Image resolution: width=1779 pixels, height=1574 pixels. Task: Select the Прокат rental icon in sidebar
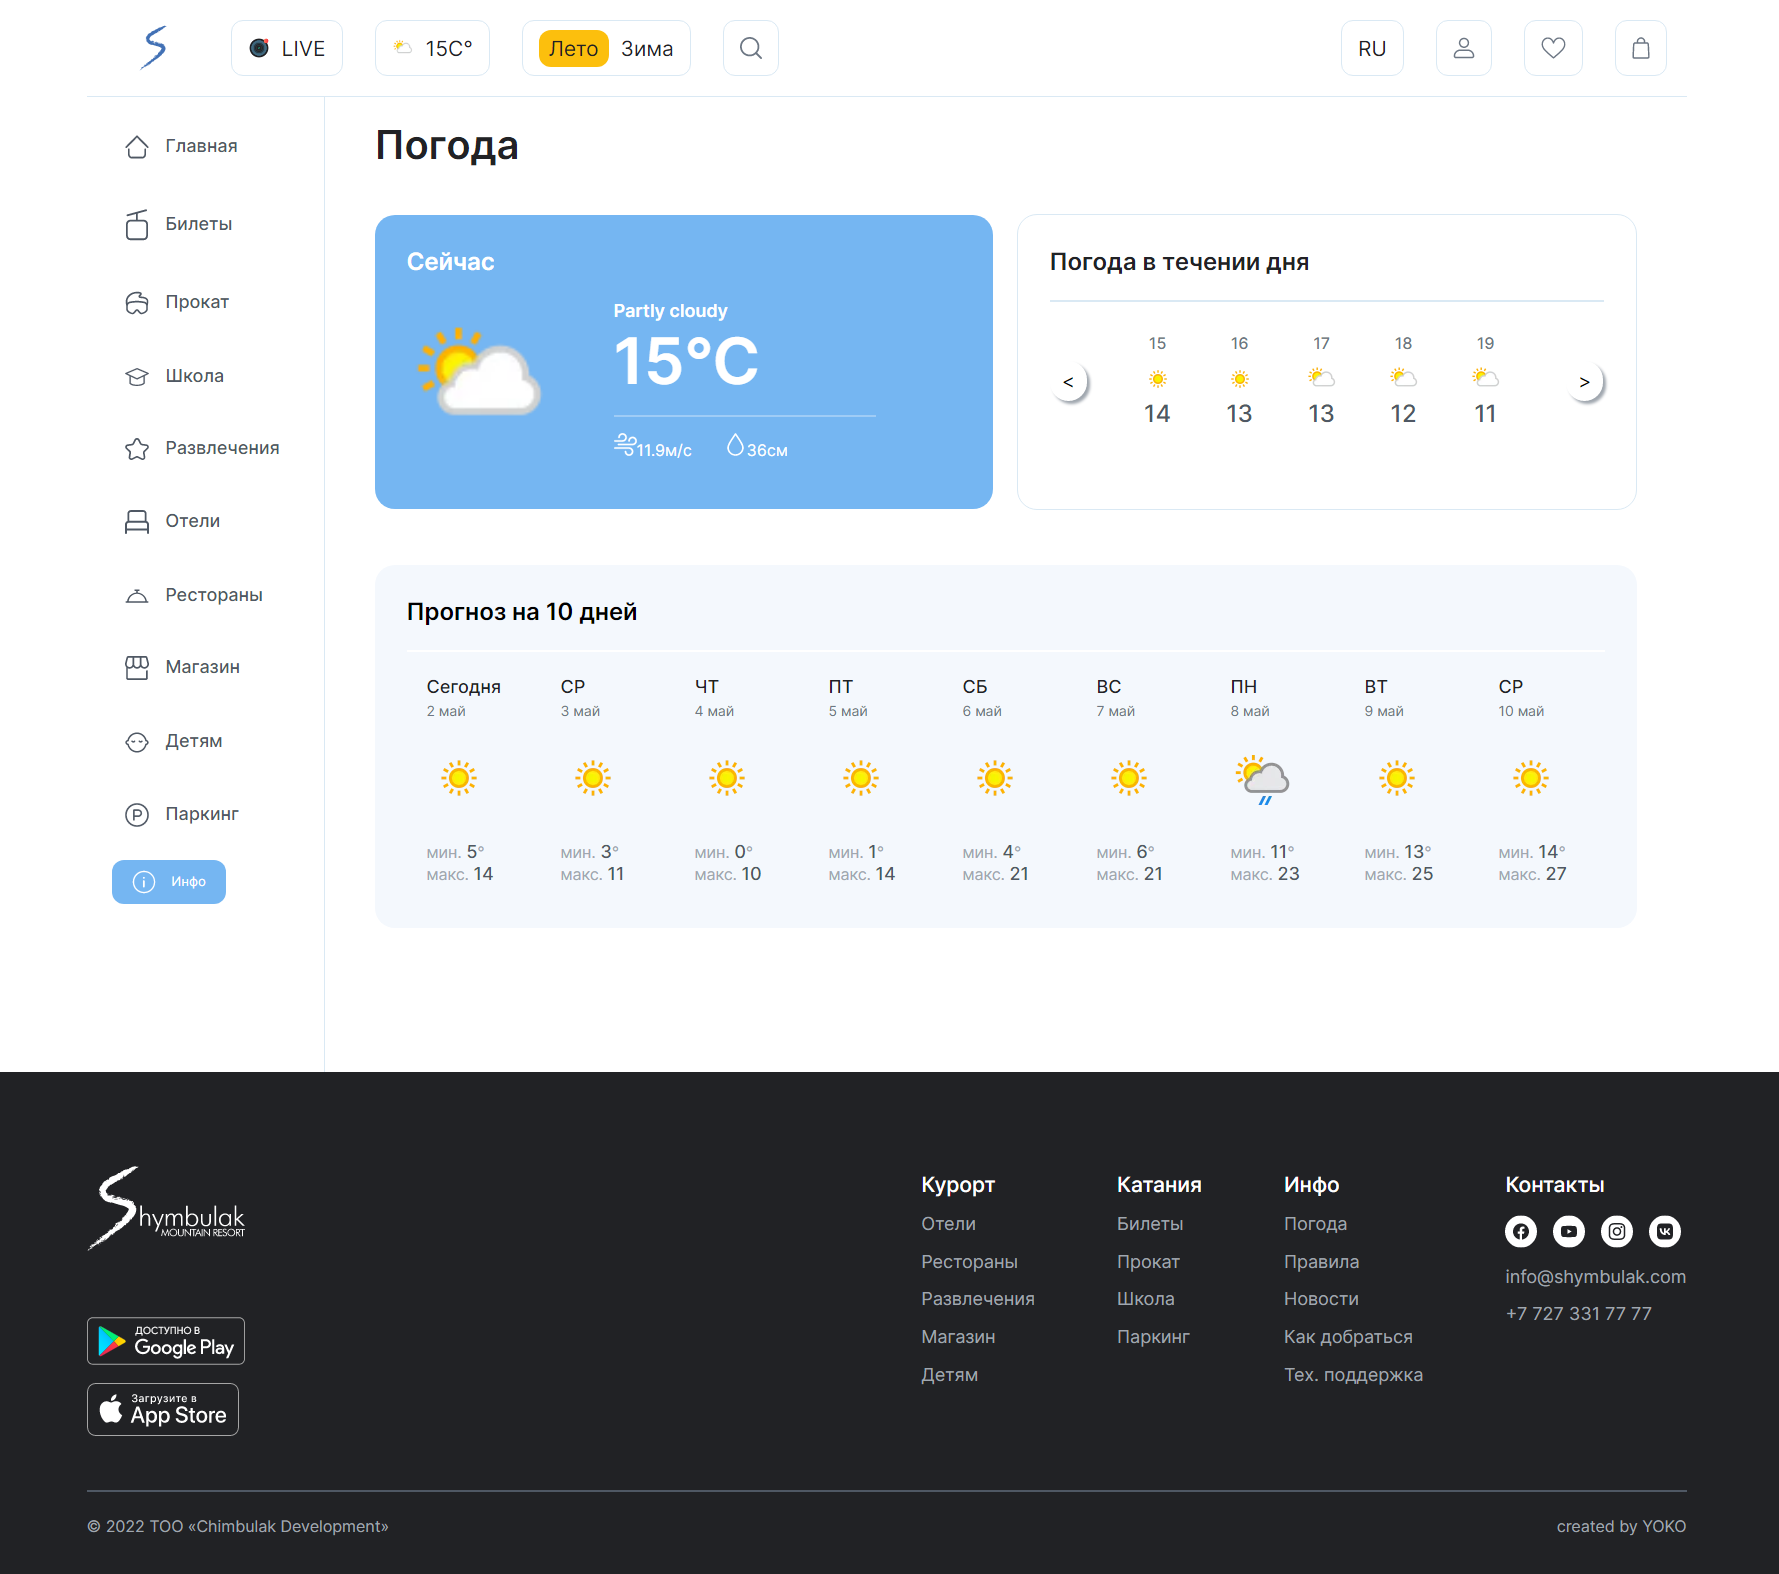click(138, 301)
